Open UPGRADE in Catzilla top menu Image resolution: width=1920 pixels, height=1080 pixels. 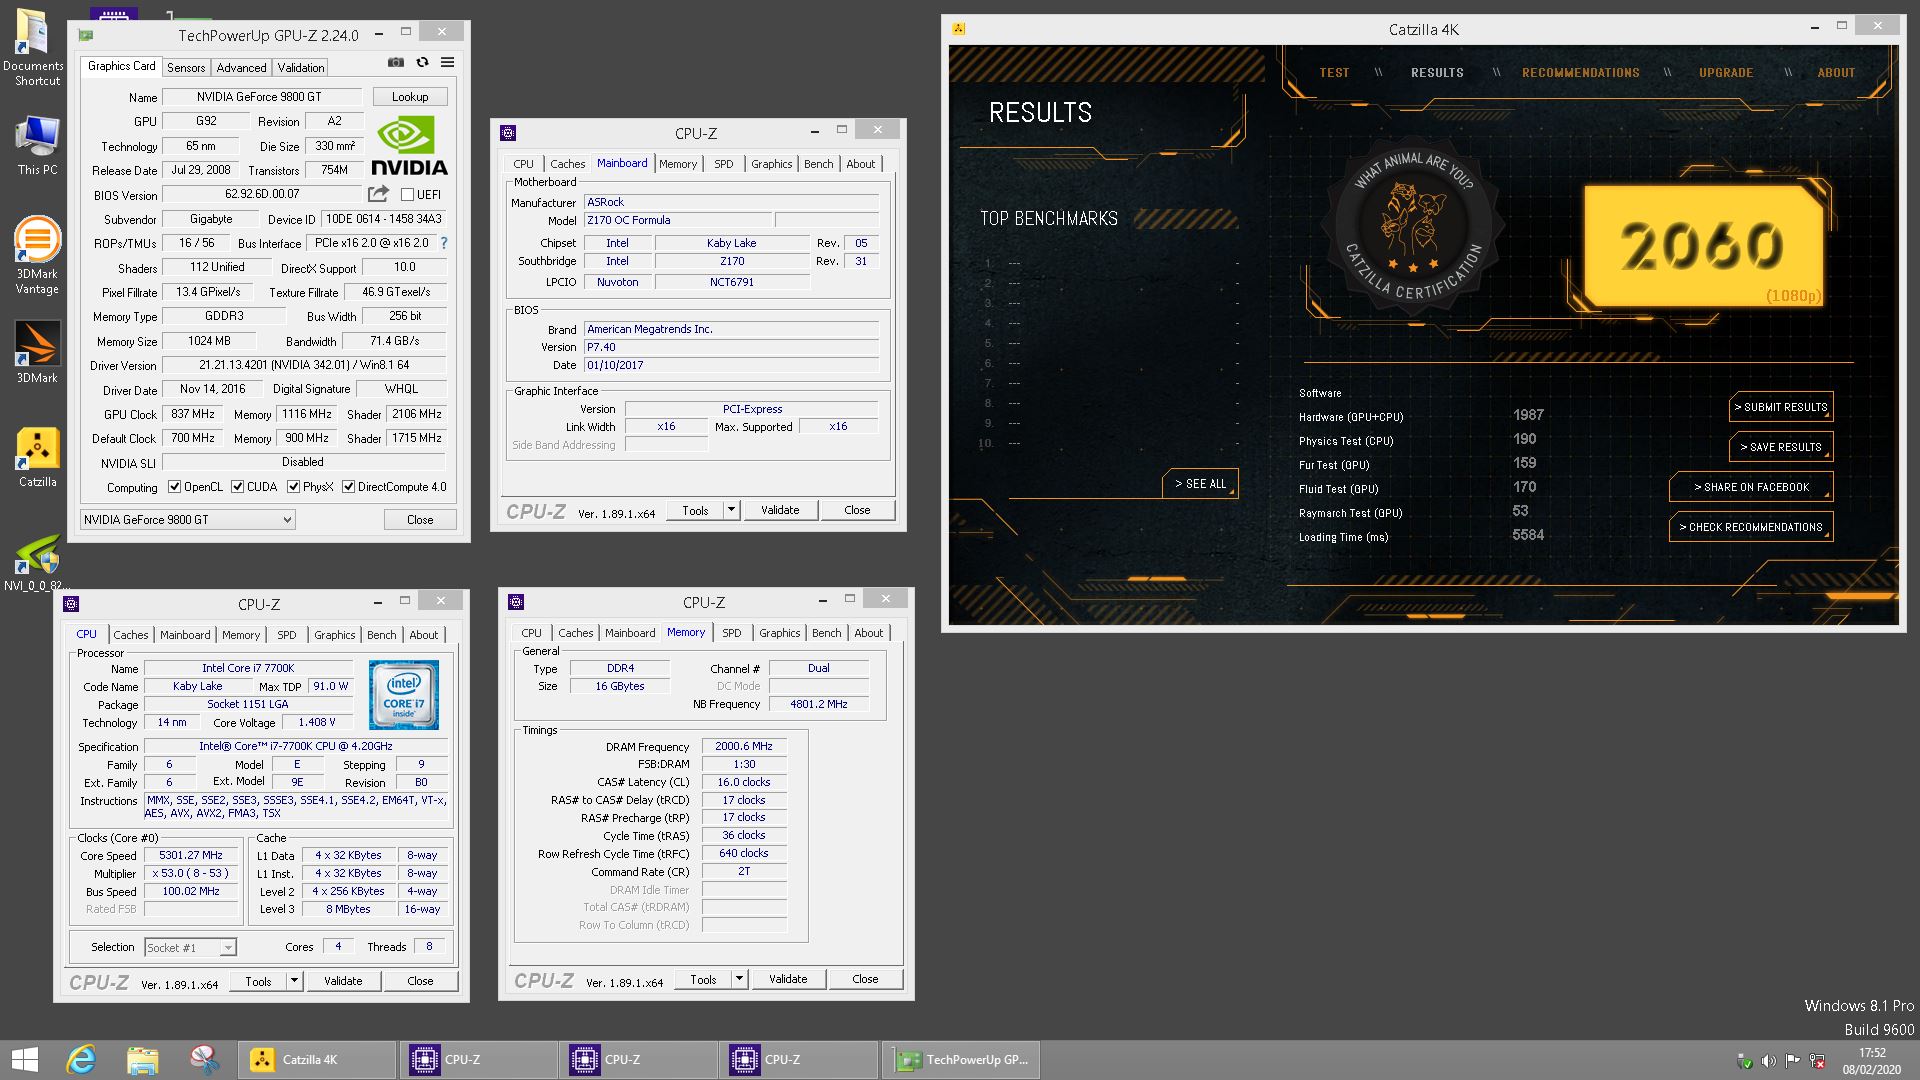coord(1725,73)
